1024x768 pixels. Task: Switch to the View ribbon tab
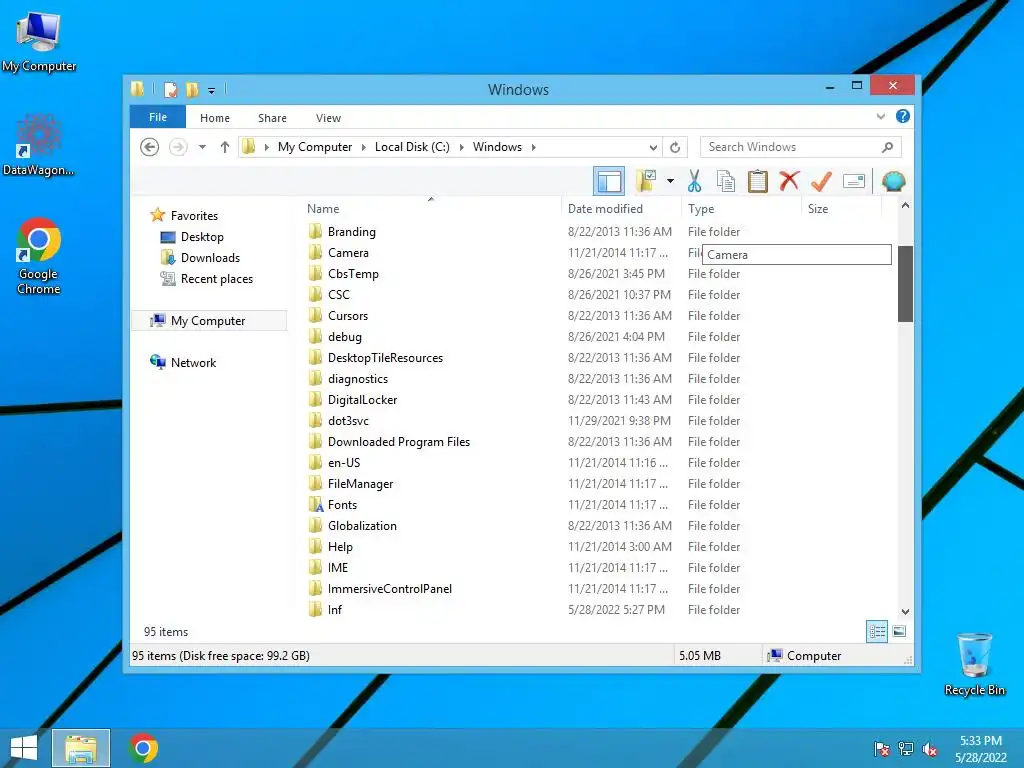pyautogui.click(x=328, y=118)
